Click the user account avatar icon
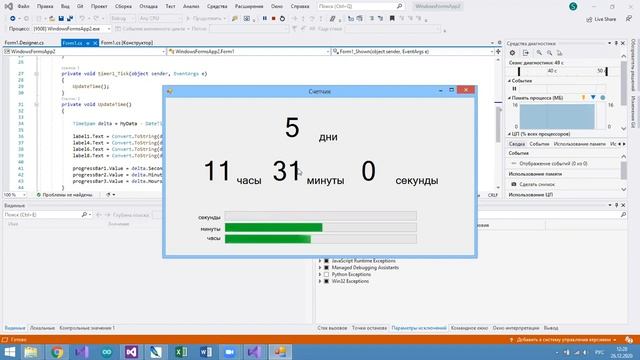Viewport: 640px width, 360px height. click(573, 6)
